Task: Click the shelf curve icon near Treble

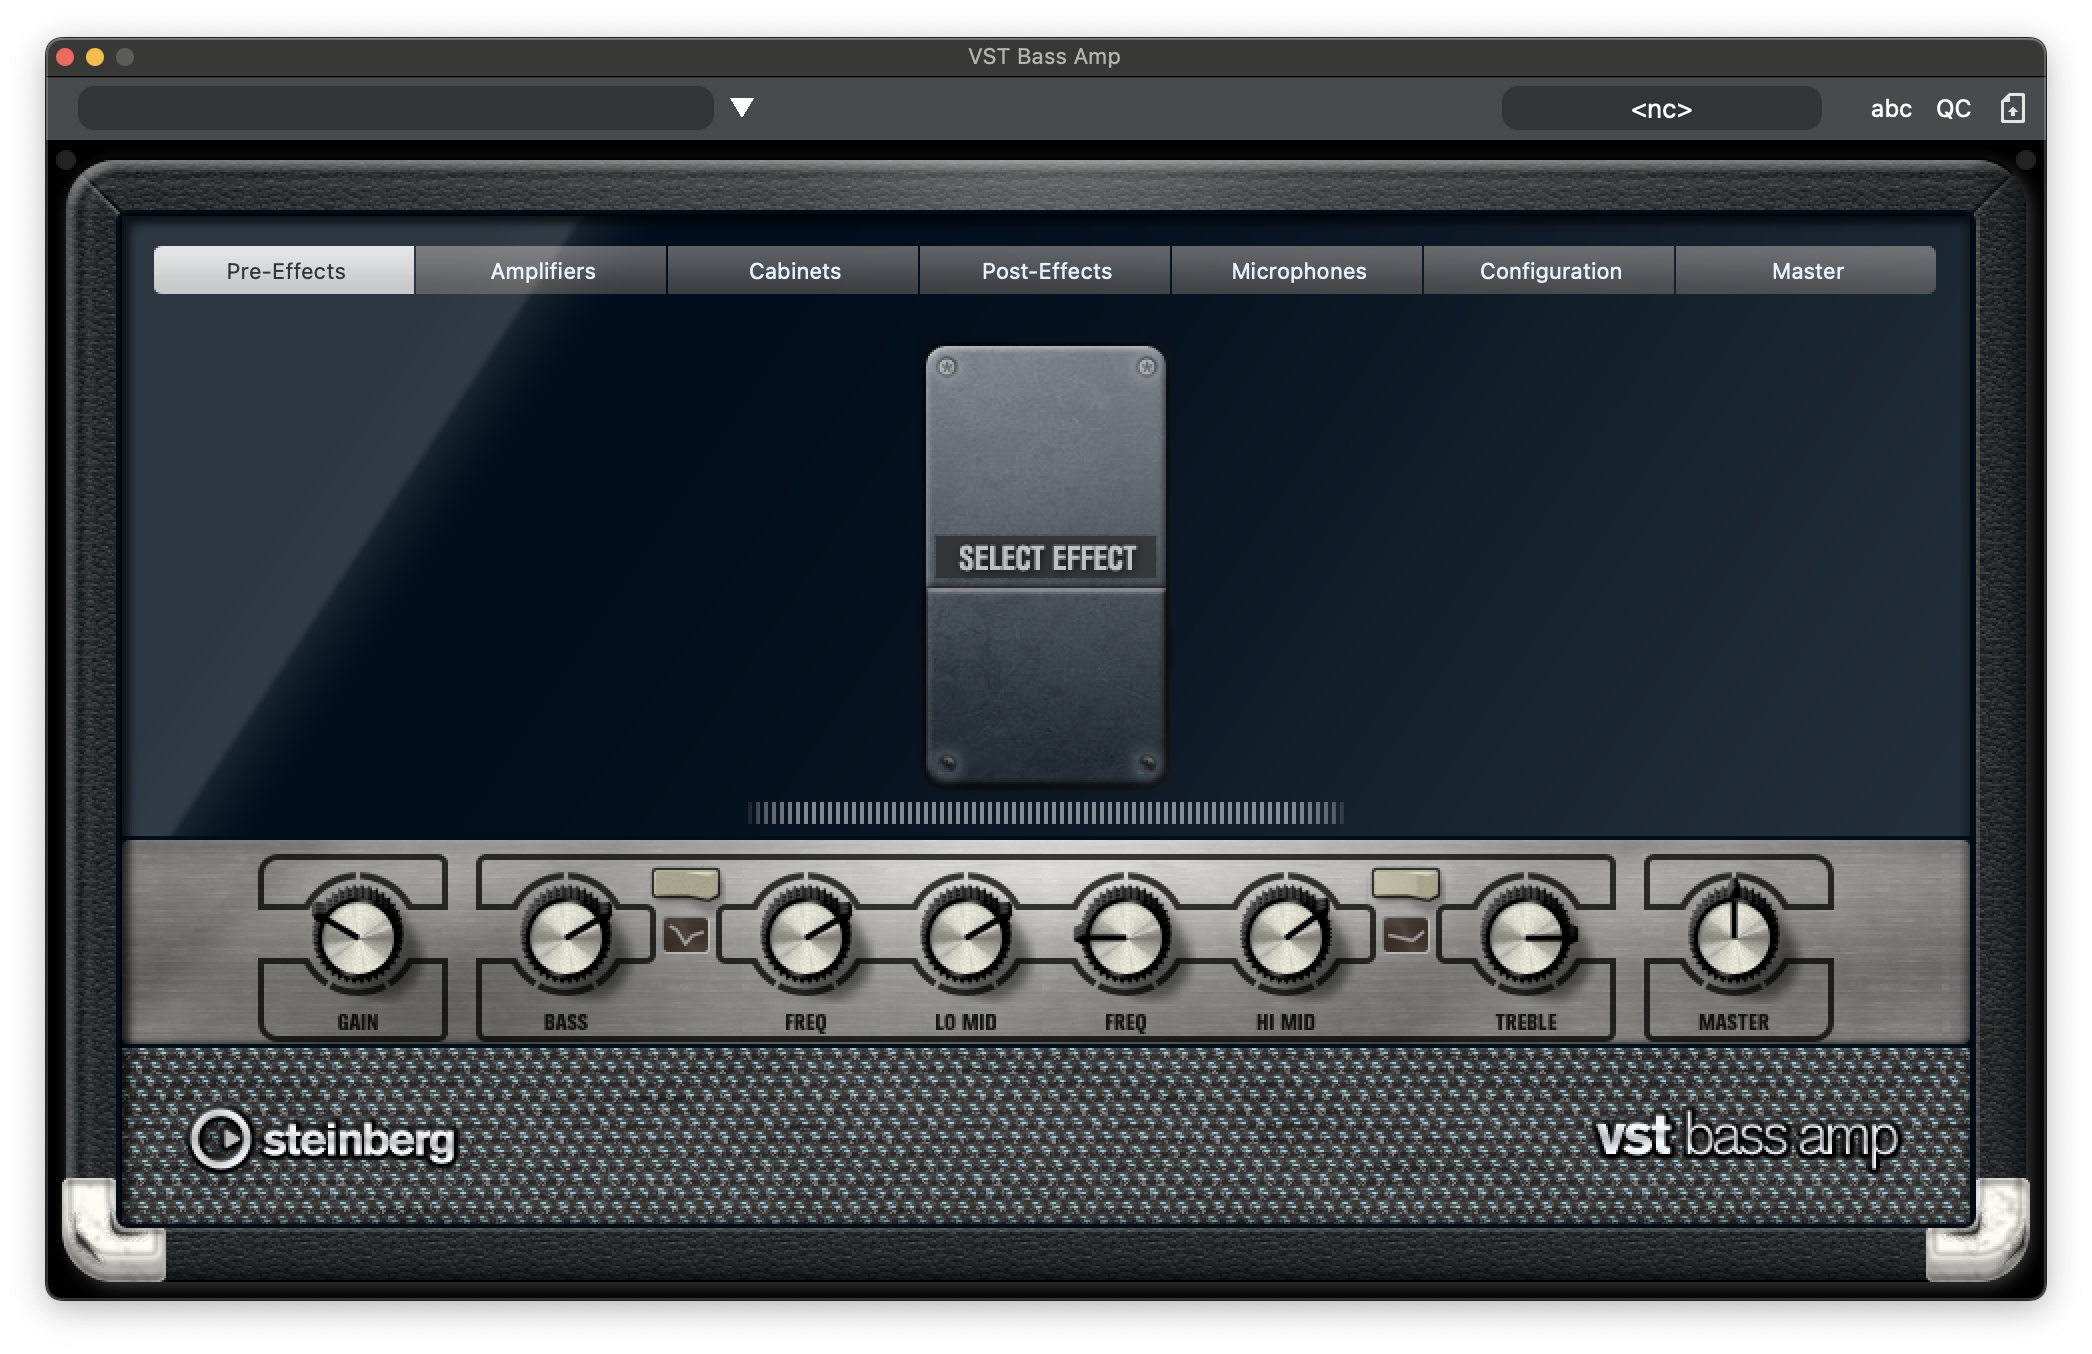Action: tap(1405, 937)
